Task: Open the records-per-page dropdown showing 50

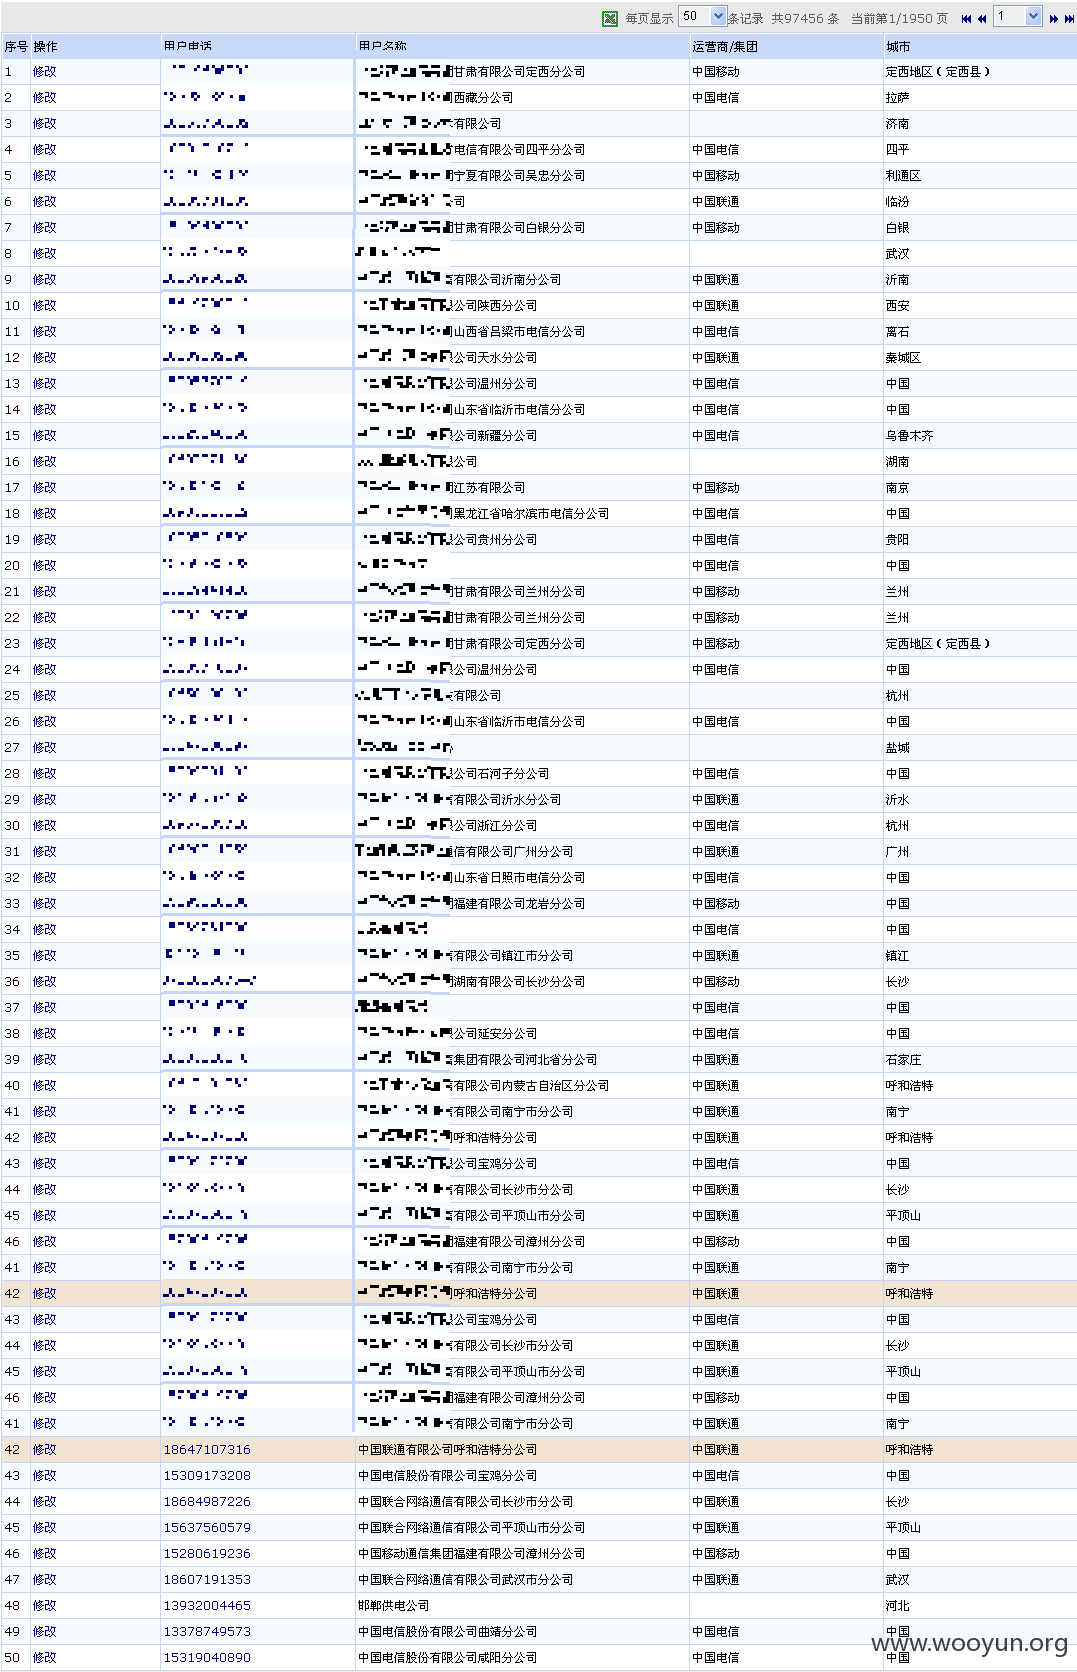Action: (x=702, y=16)
